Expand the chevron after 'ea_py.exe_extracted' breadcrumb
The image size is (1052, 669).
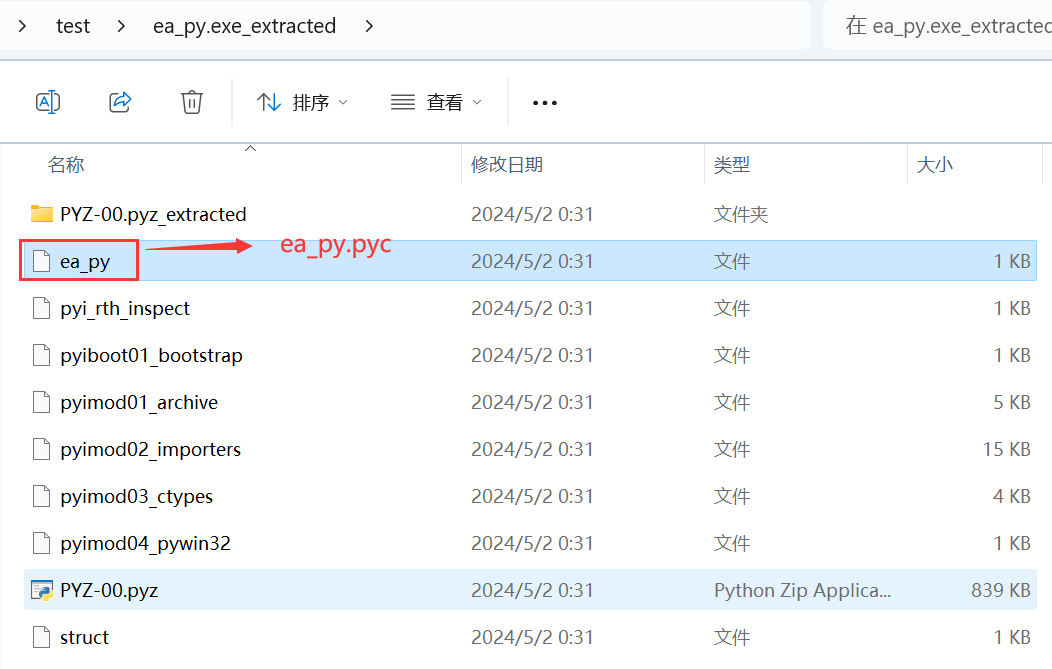tap(369, 26)
